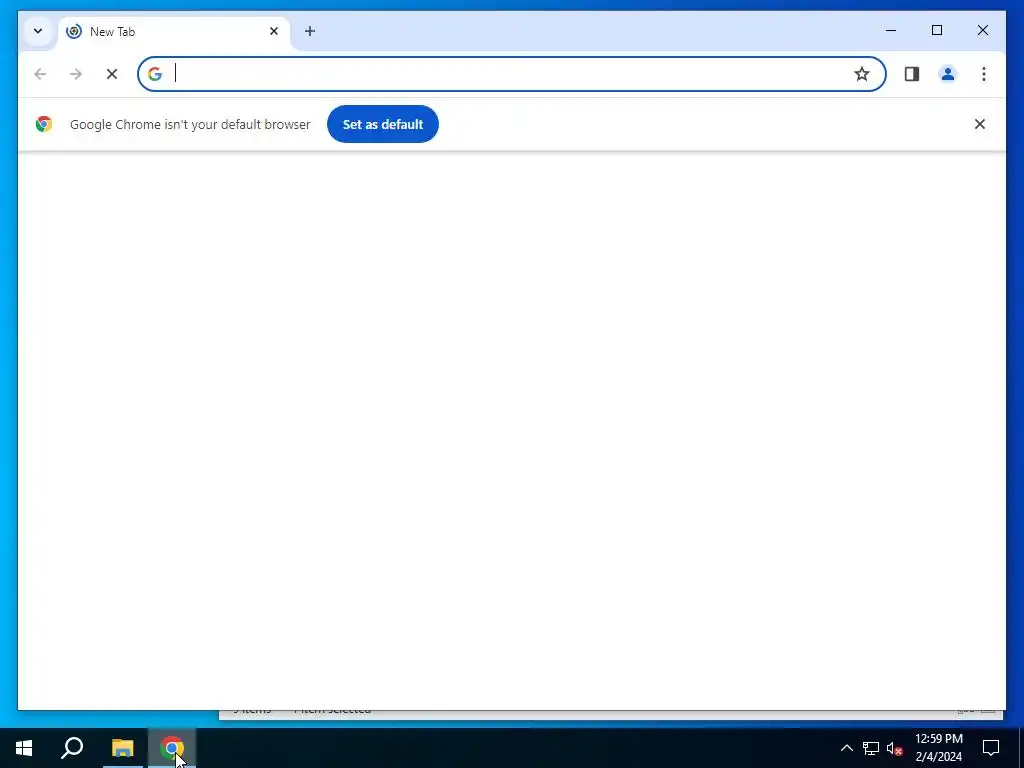Open the network status tray icon
Image resolution: width=1024 pixels, height=768 pixels.
tap(871, 748)
